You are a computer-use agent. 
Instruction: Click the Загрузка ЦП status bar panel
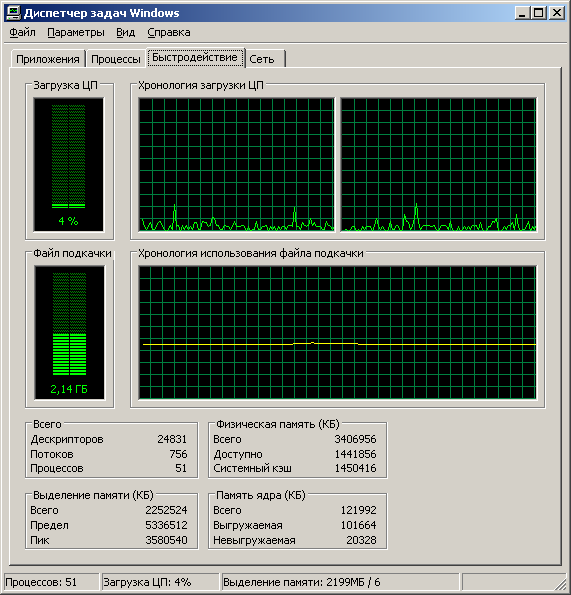point(160,582)
